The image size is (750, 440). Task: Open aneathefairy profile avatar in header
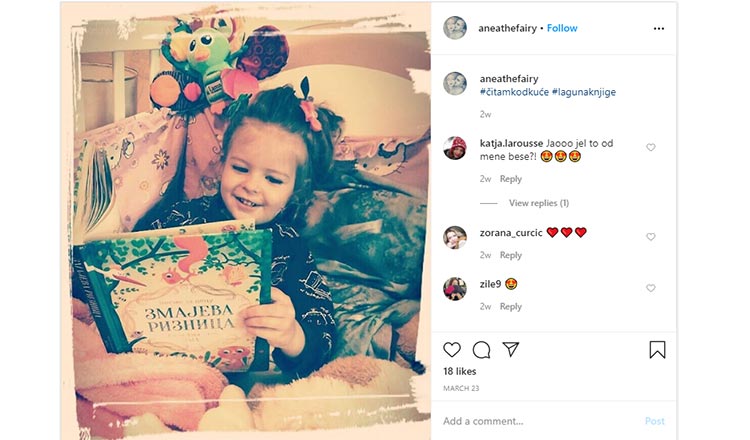point(455,28)
